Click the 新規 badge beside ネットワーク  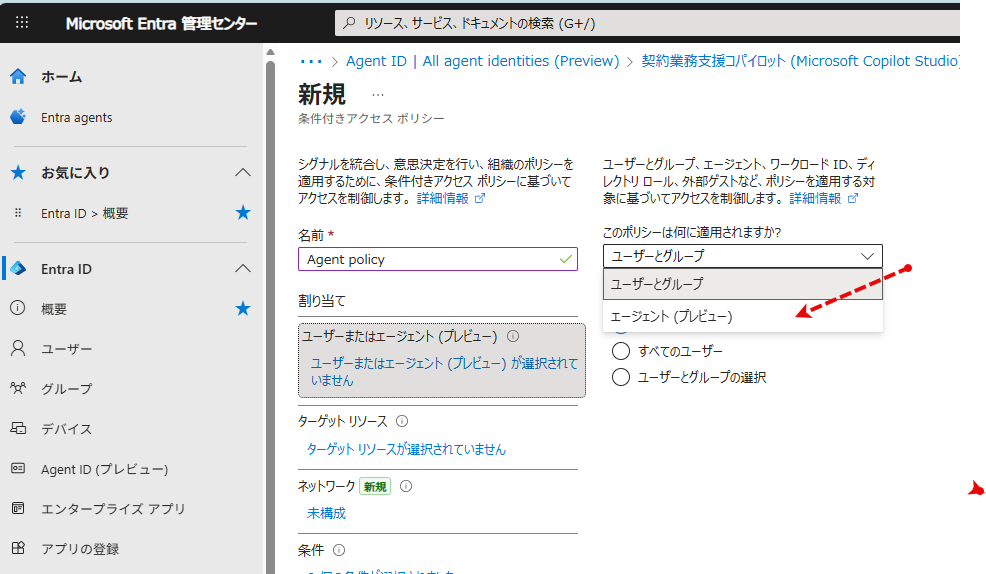[x=375, y=487]
